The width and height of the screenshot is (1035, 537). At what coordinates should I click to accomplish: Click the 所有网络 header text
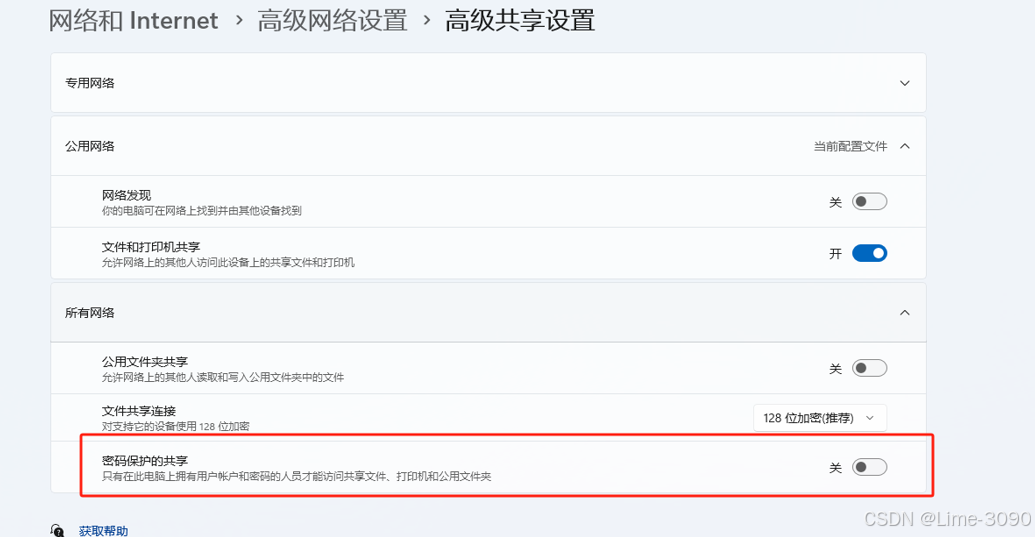[90, 313]
